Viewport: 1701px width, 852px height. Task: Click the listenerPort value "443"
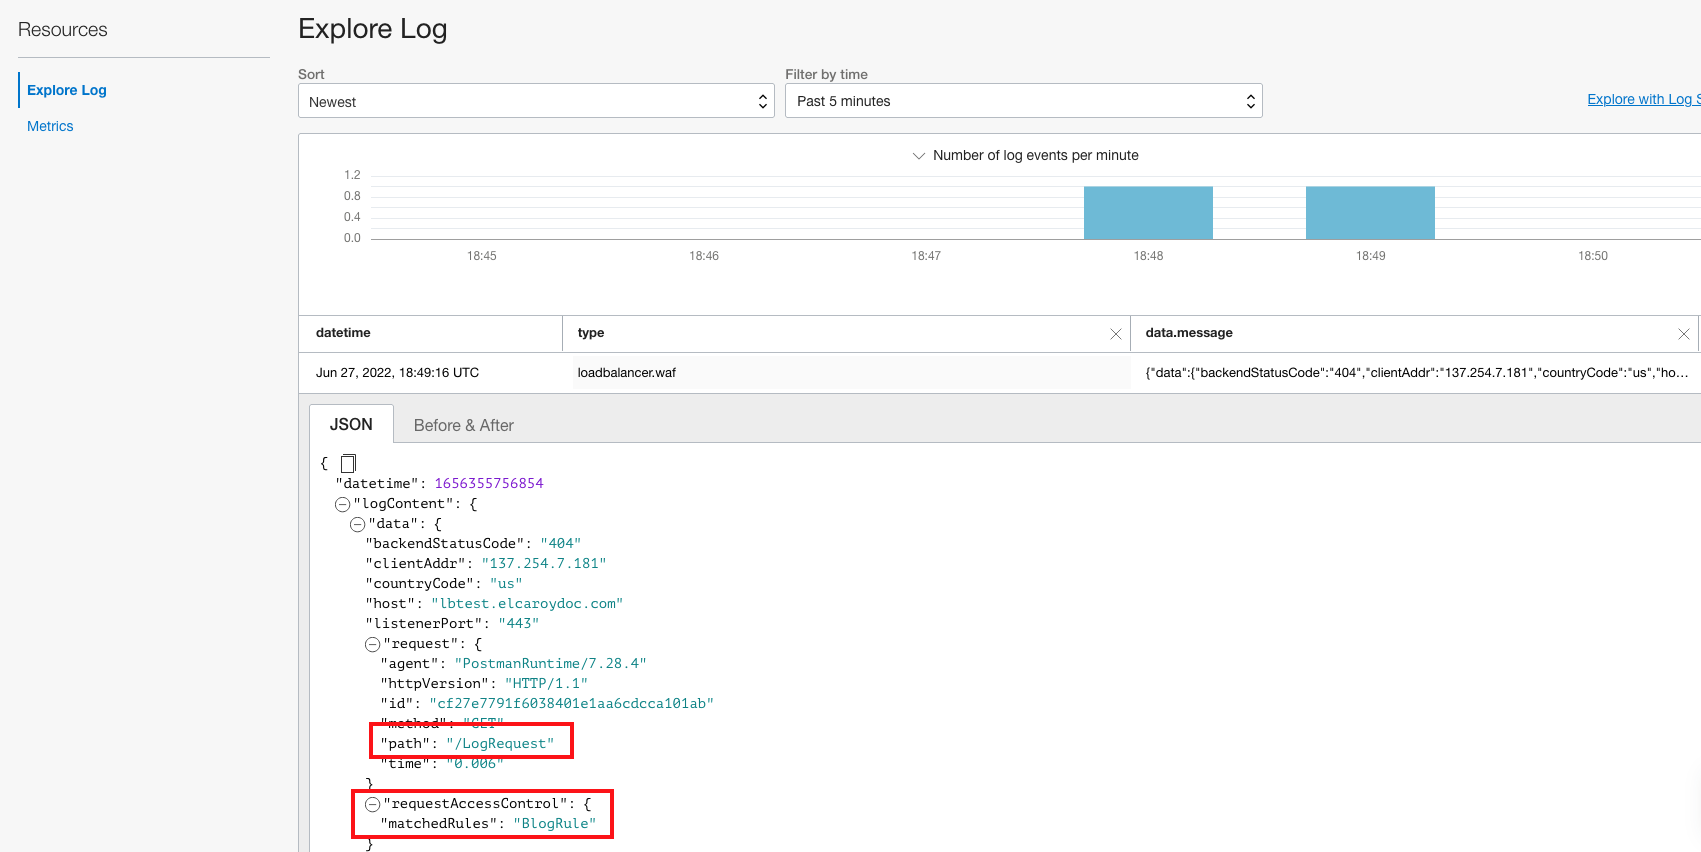point(519,623)
